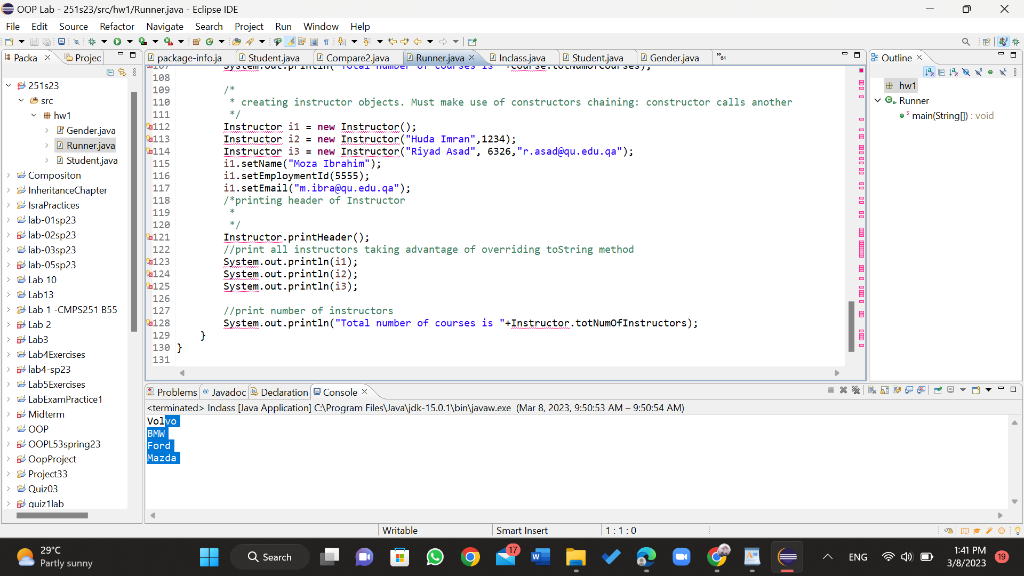Click Collapse All icon in Package Explorer
Screen dimensions: 1024x576
click(x=110, y=72)
